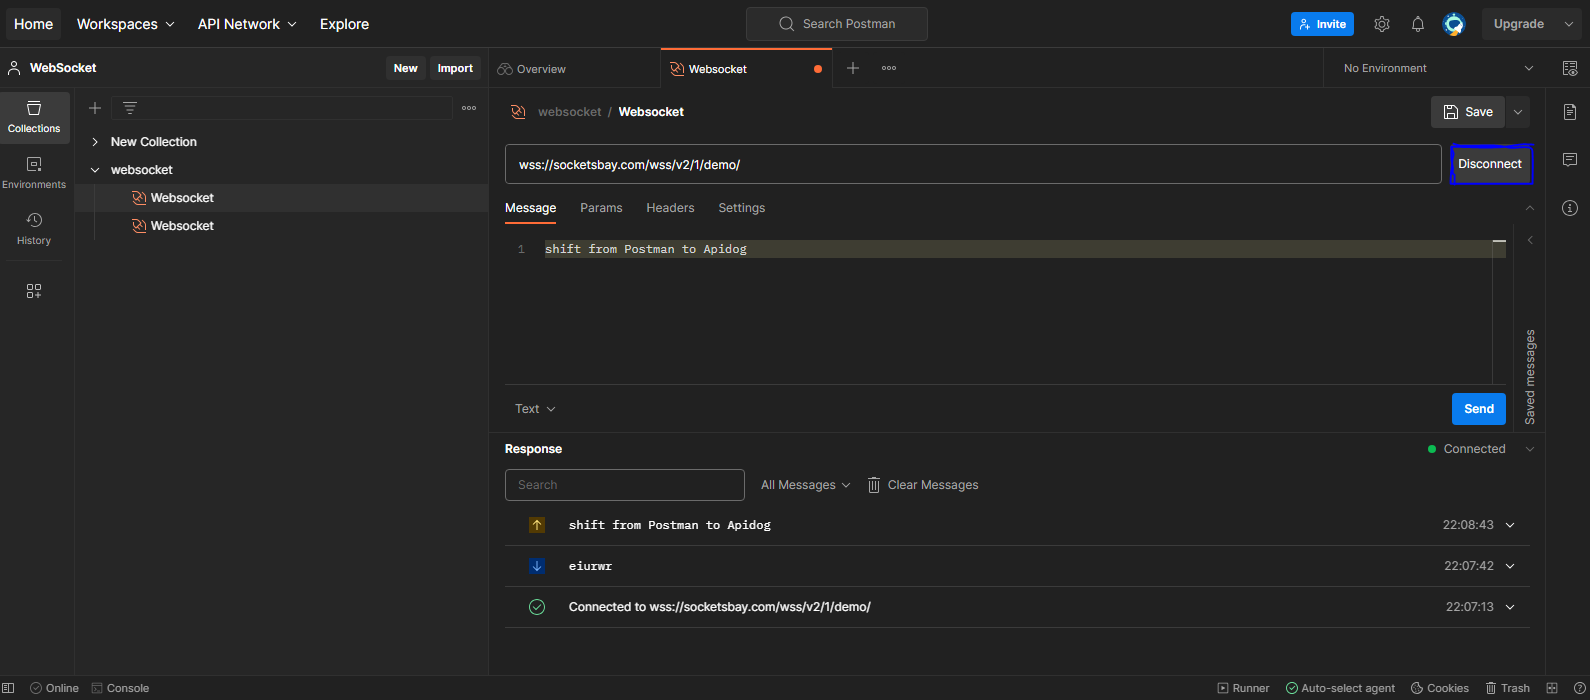Open the Text message format dropdown
The width and height of the screenshot is (1590, 700).
pyautogui.click(x=535, y=409)
